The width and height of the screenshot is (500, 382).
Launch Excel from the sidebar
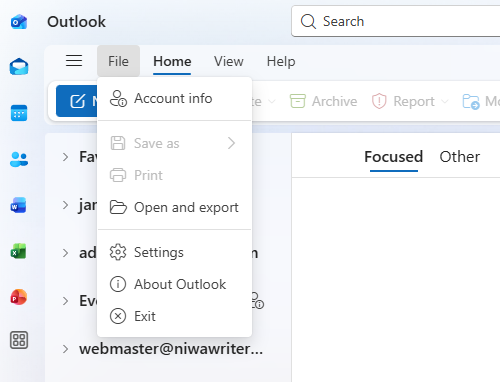(x=18, y=251)
